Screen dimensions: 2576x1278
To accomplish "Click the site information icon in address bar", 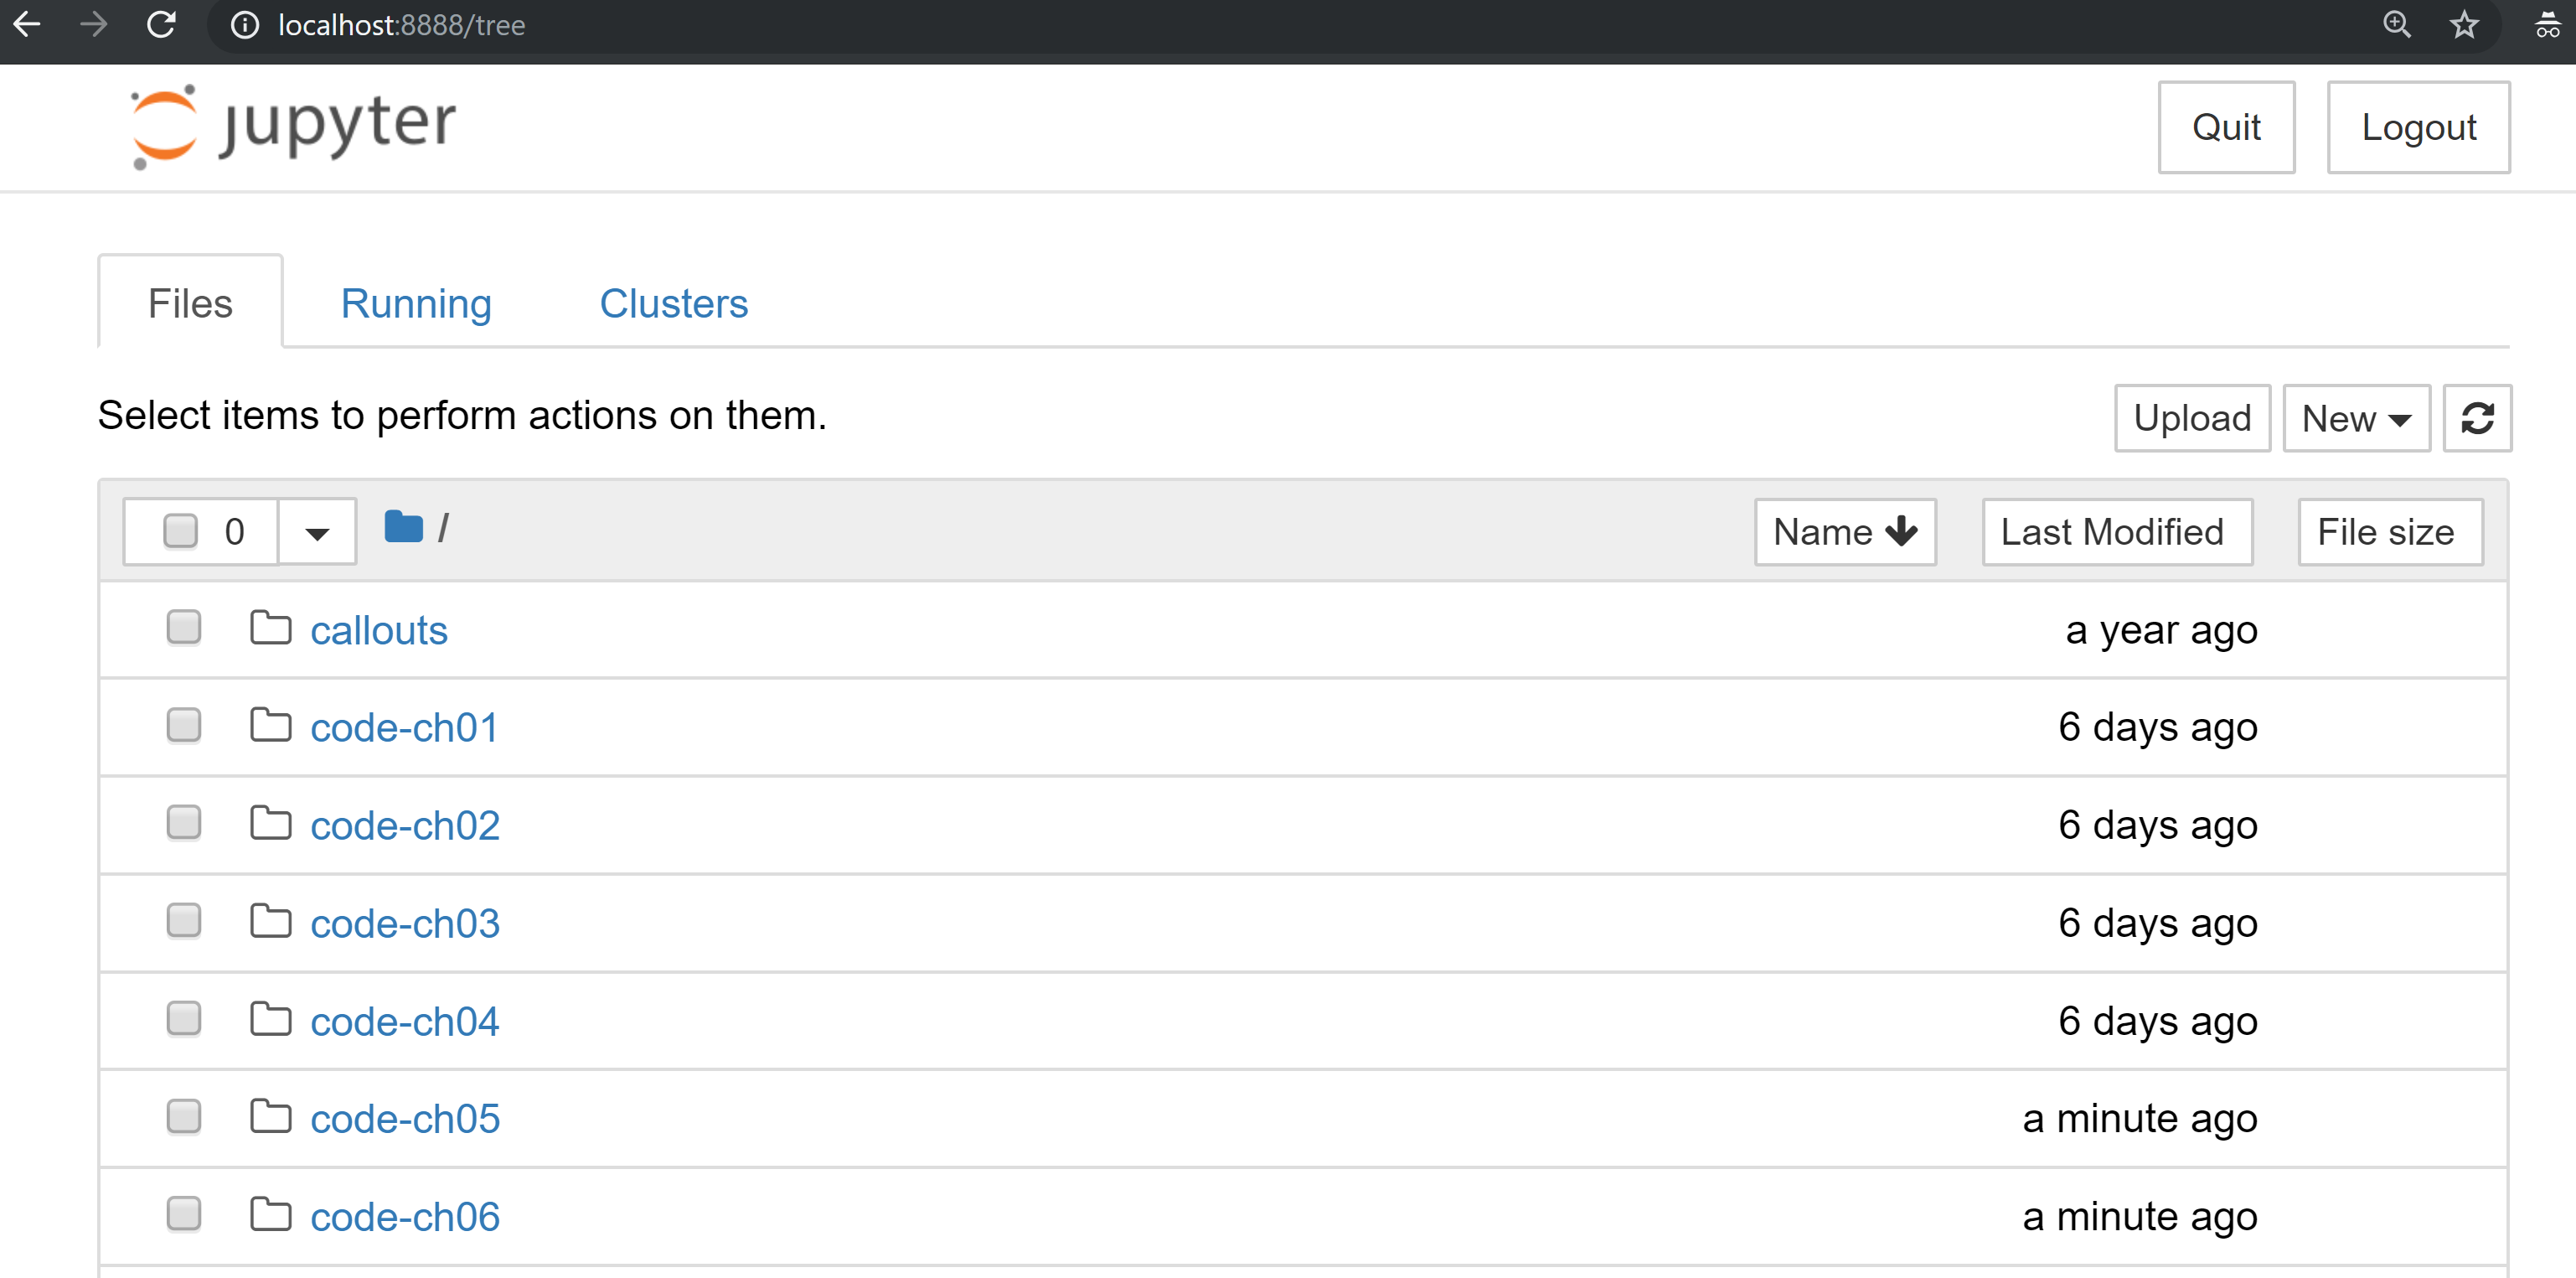I will pyautogui.click(x=245, y=25).
